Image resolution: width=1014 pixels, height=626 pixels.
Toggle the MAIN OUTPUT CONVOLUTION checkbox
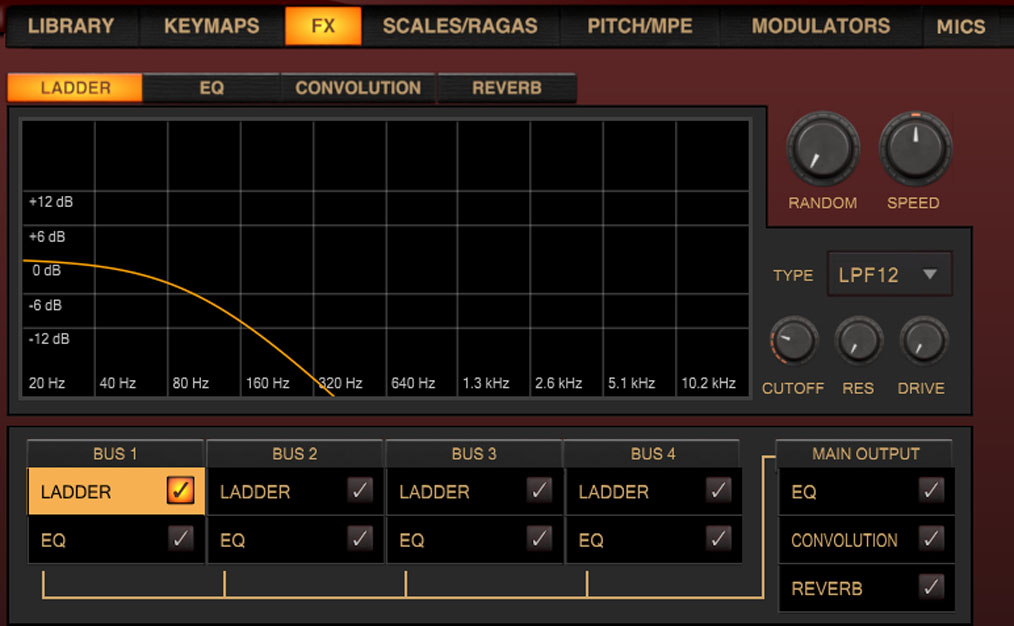click(931, 538)
